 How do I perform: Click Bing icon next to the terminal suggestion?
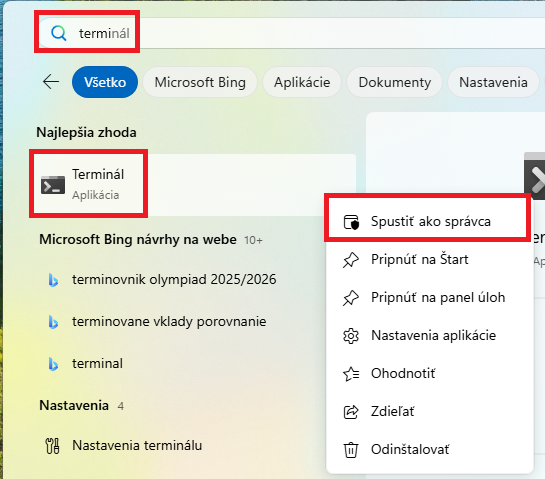tap(53, 364)
